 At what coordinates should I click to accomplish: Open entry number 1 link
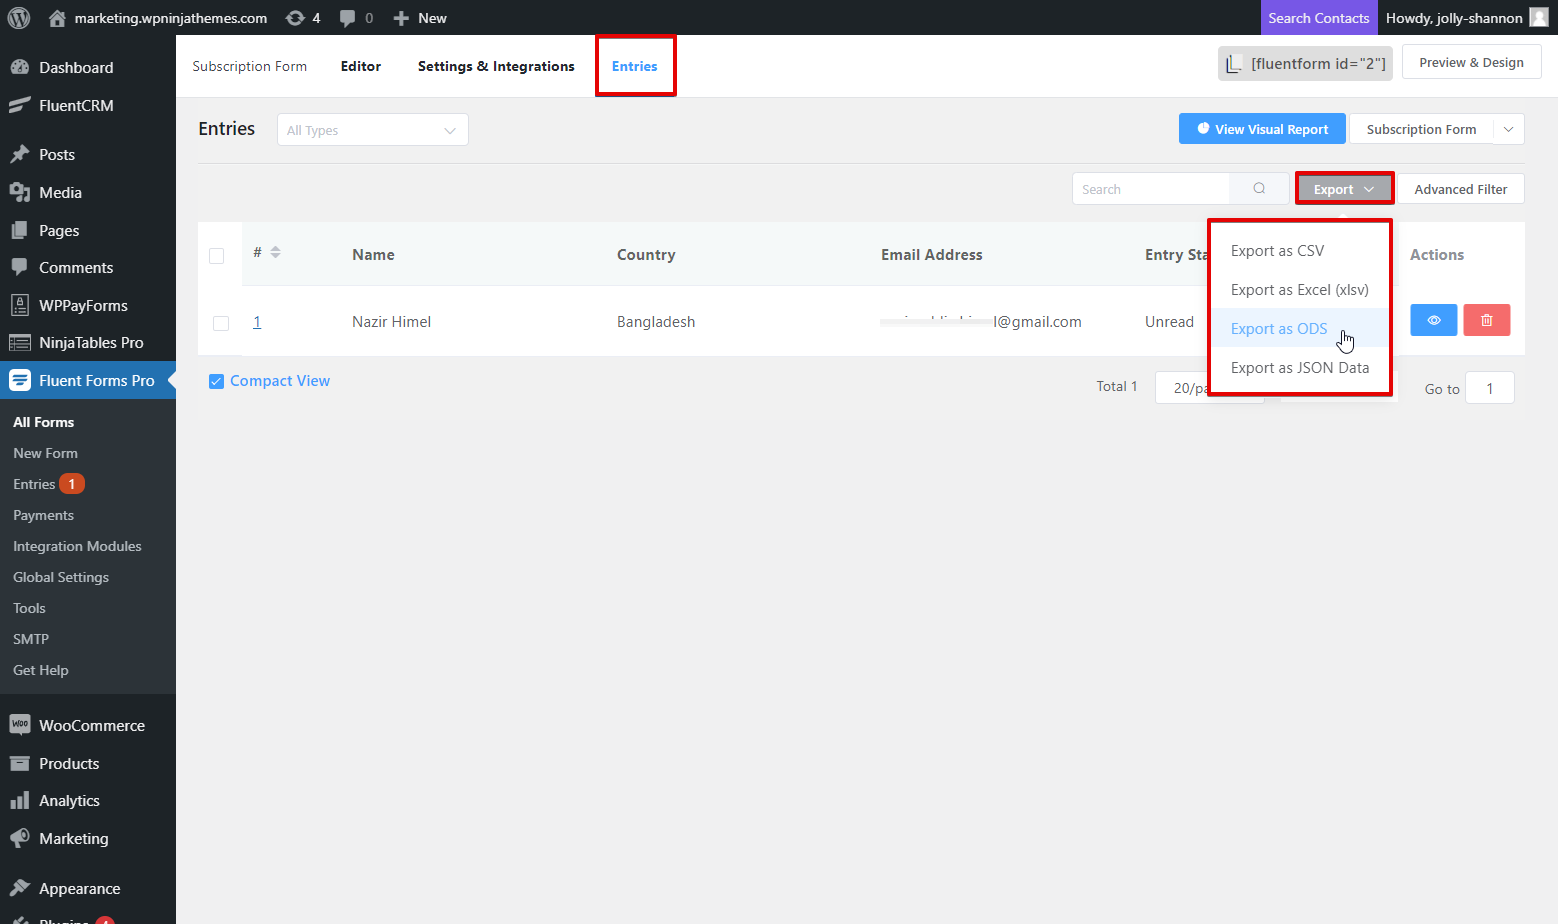257,322
